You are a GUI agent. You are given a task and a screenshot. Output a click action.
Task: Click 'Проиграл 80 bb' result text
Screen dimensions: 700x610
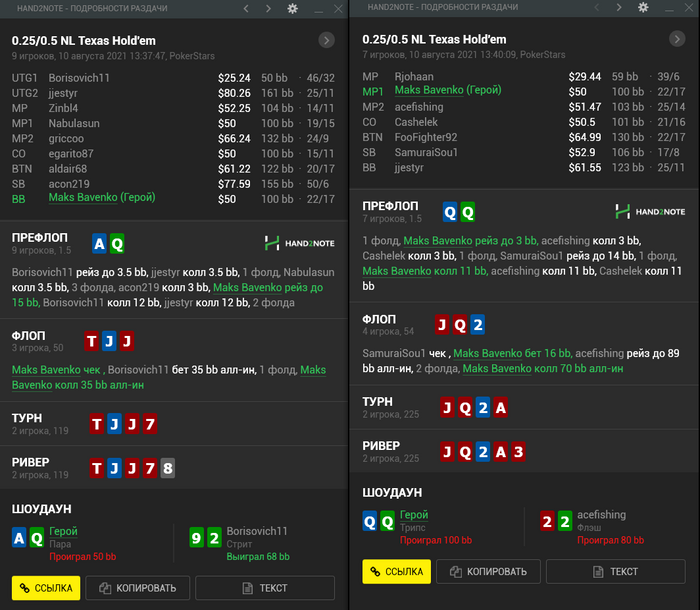pyautogui.click(x=611, y=540)
